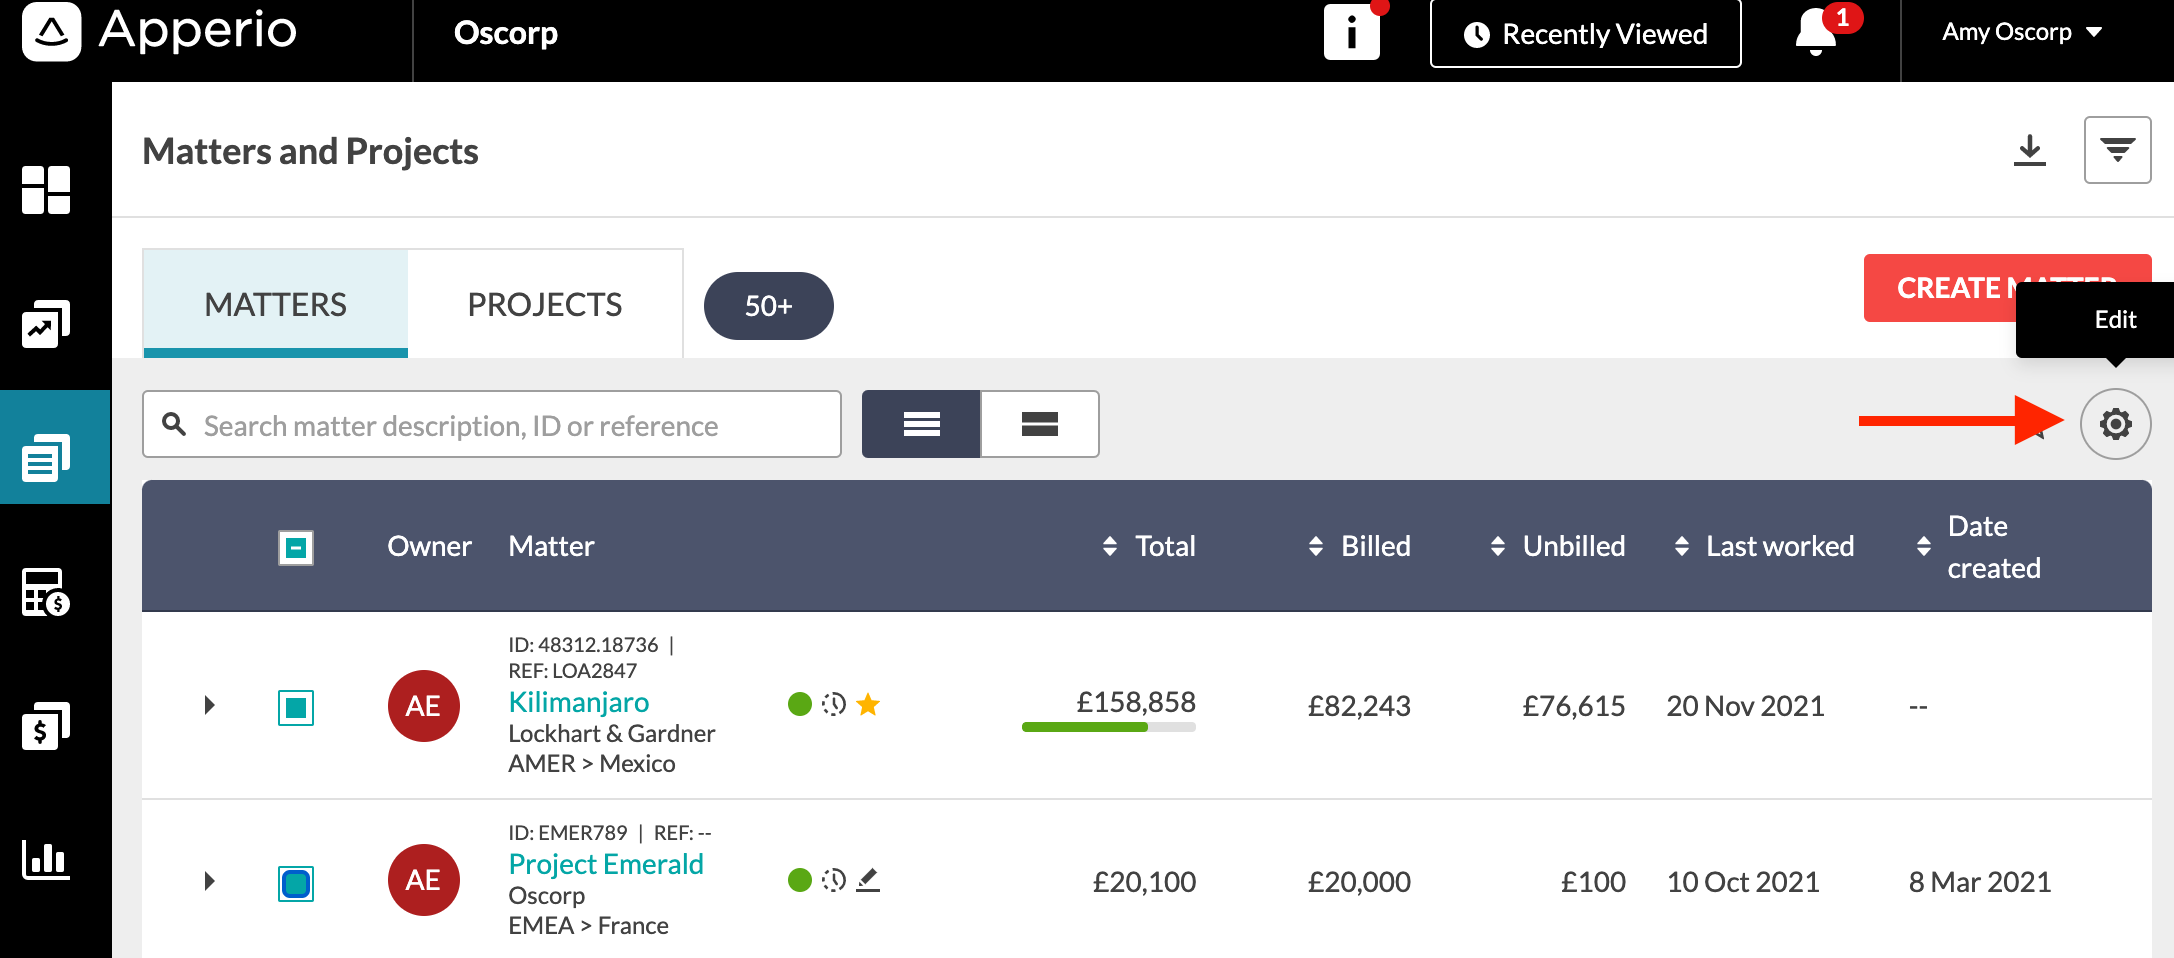Screen dimensions: 2174x958
Task: Click the Matters and Projects heading
Action: (x=311, y=152)
